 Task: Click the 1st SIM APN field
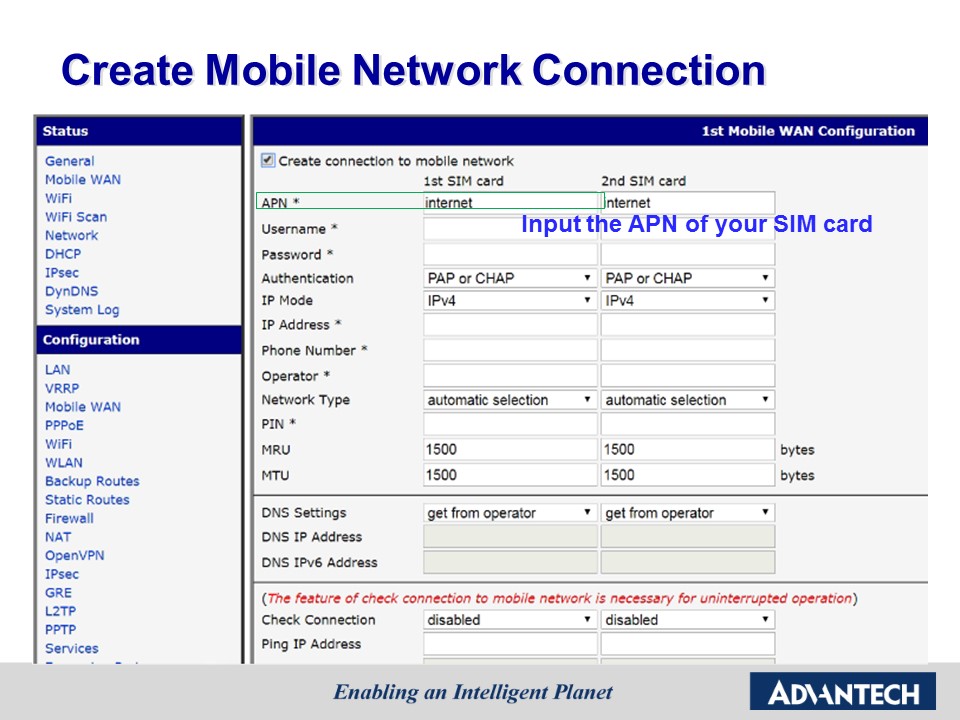(510, 202)
